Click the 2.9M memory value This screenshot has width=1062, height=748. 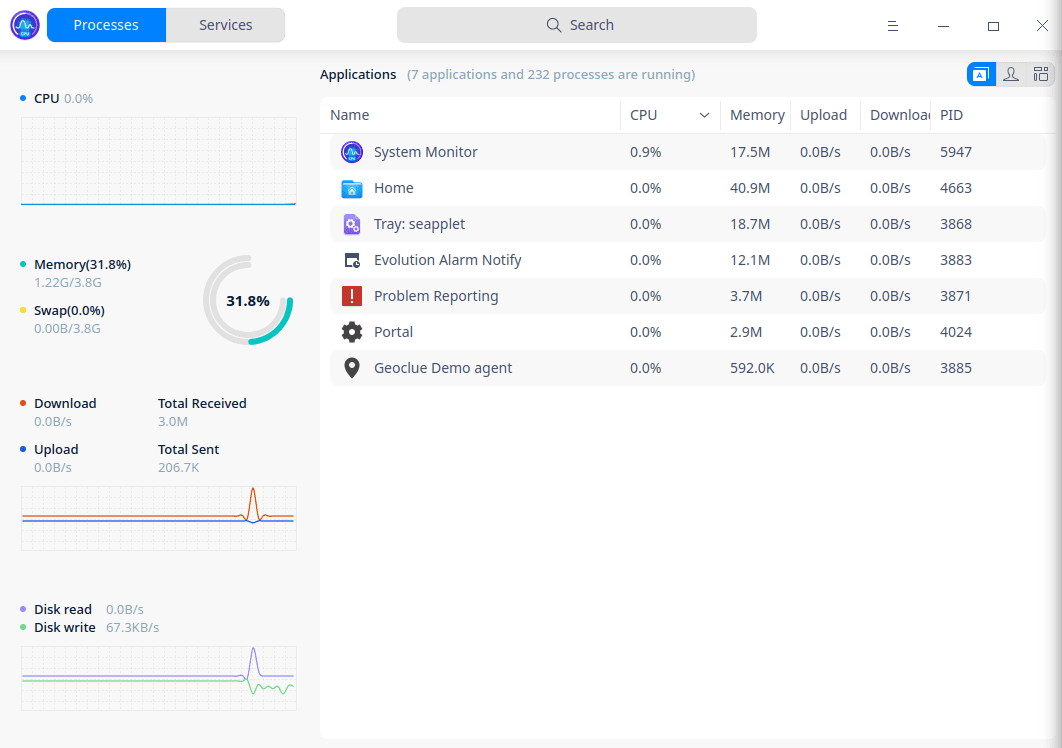click(x=746, y=332)
